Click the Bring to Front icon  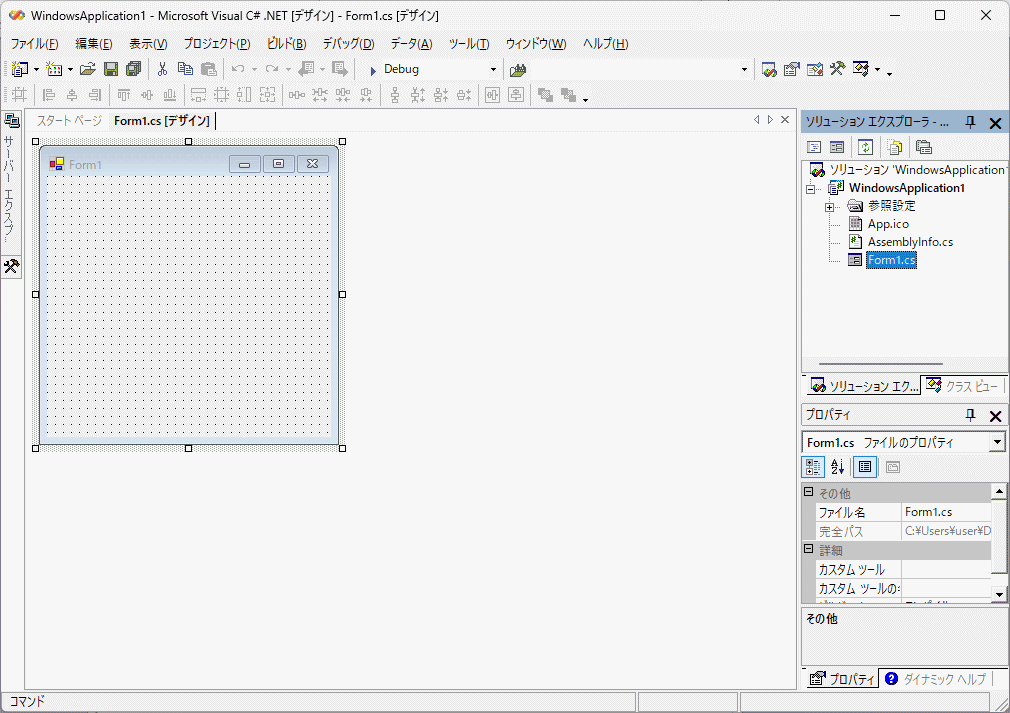pyautogui.click(x=545, y=95)
